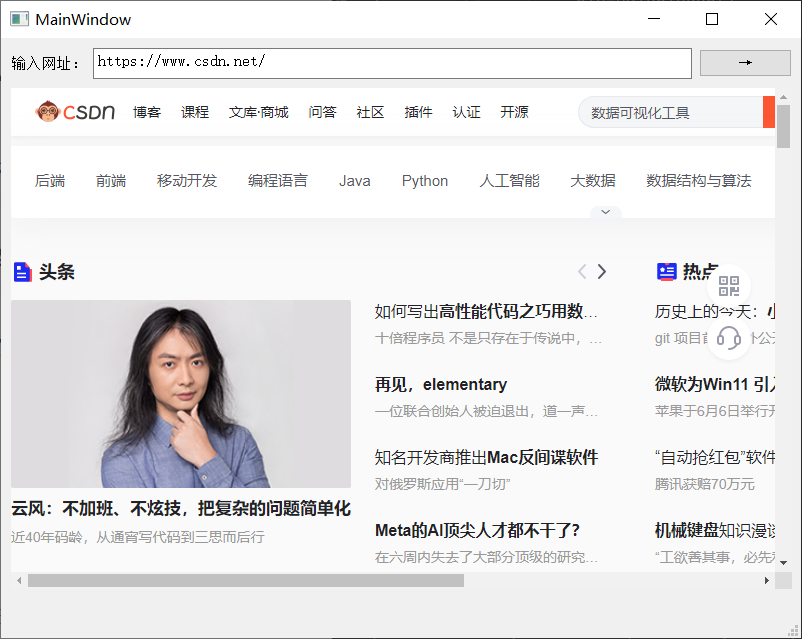
Task: Expand category list with down chevron
Action: (606, 212)
